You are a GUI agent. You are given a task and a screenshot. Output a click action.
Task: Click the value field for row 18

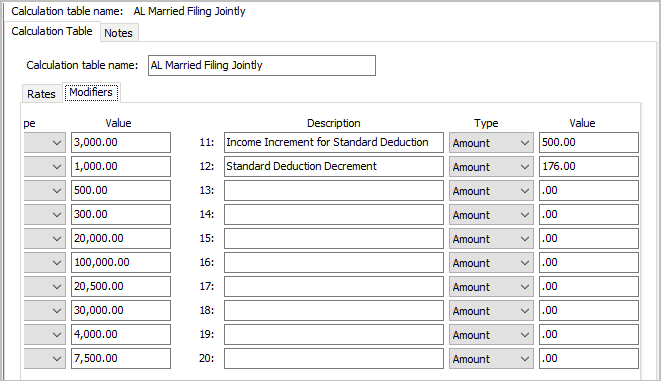(589, 311)
